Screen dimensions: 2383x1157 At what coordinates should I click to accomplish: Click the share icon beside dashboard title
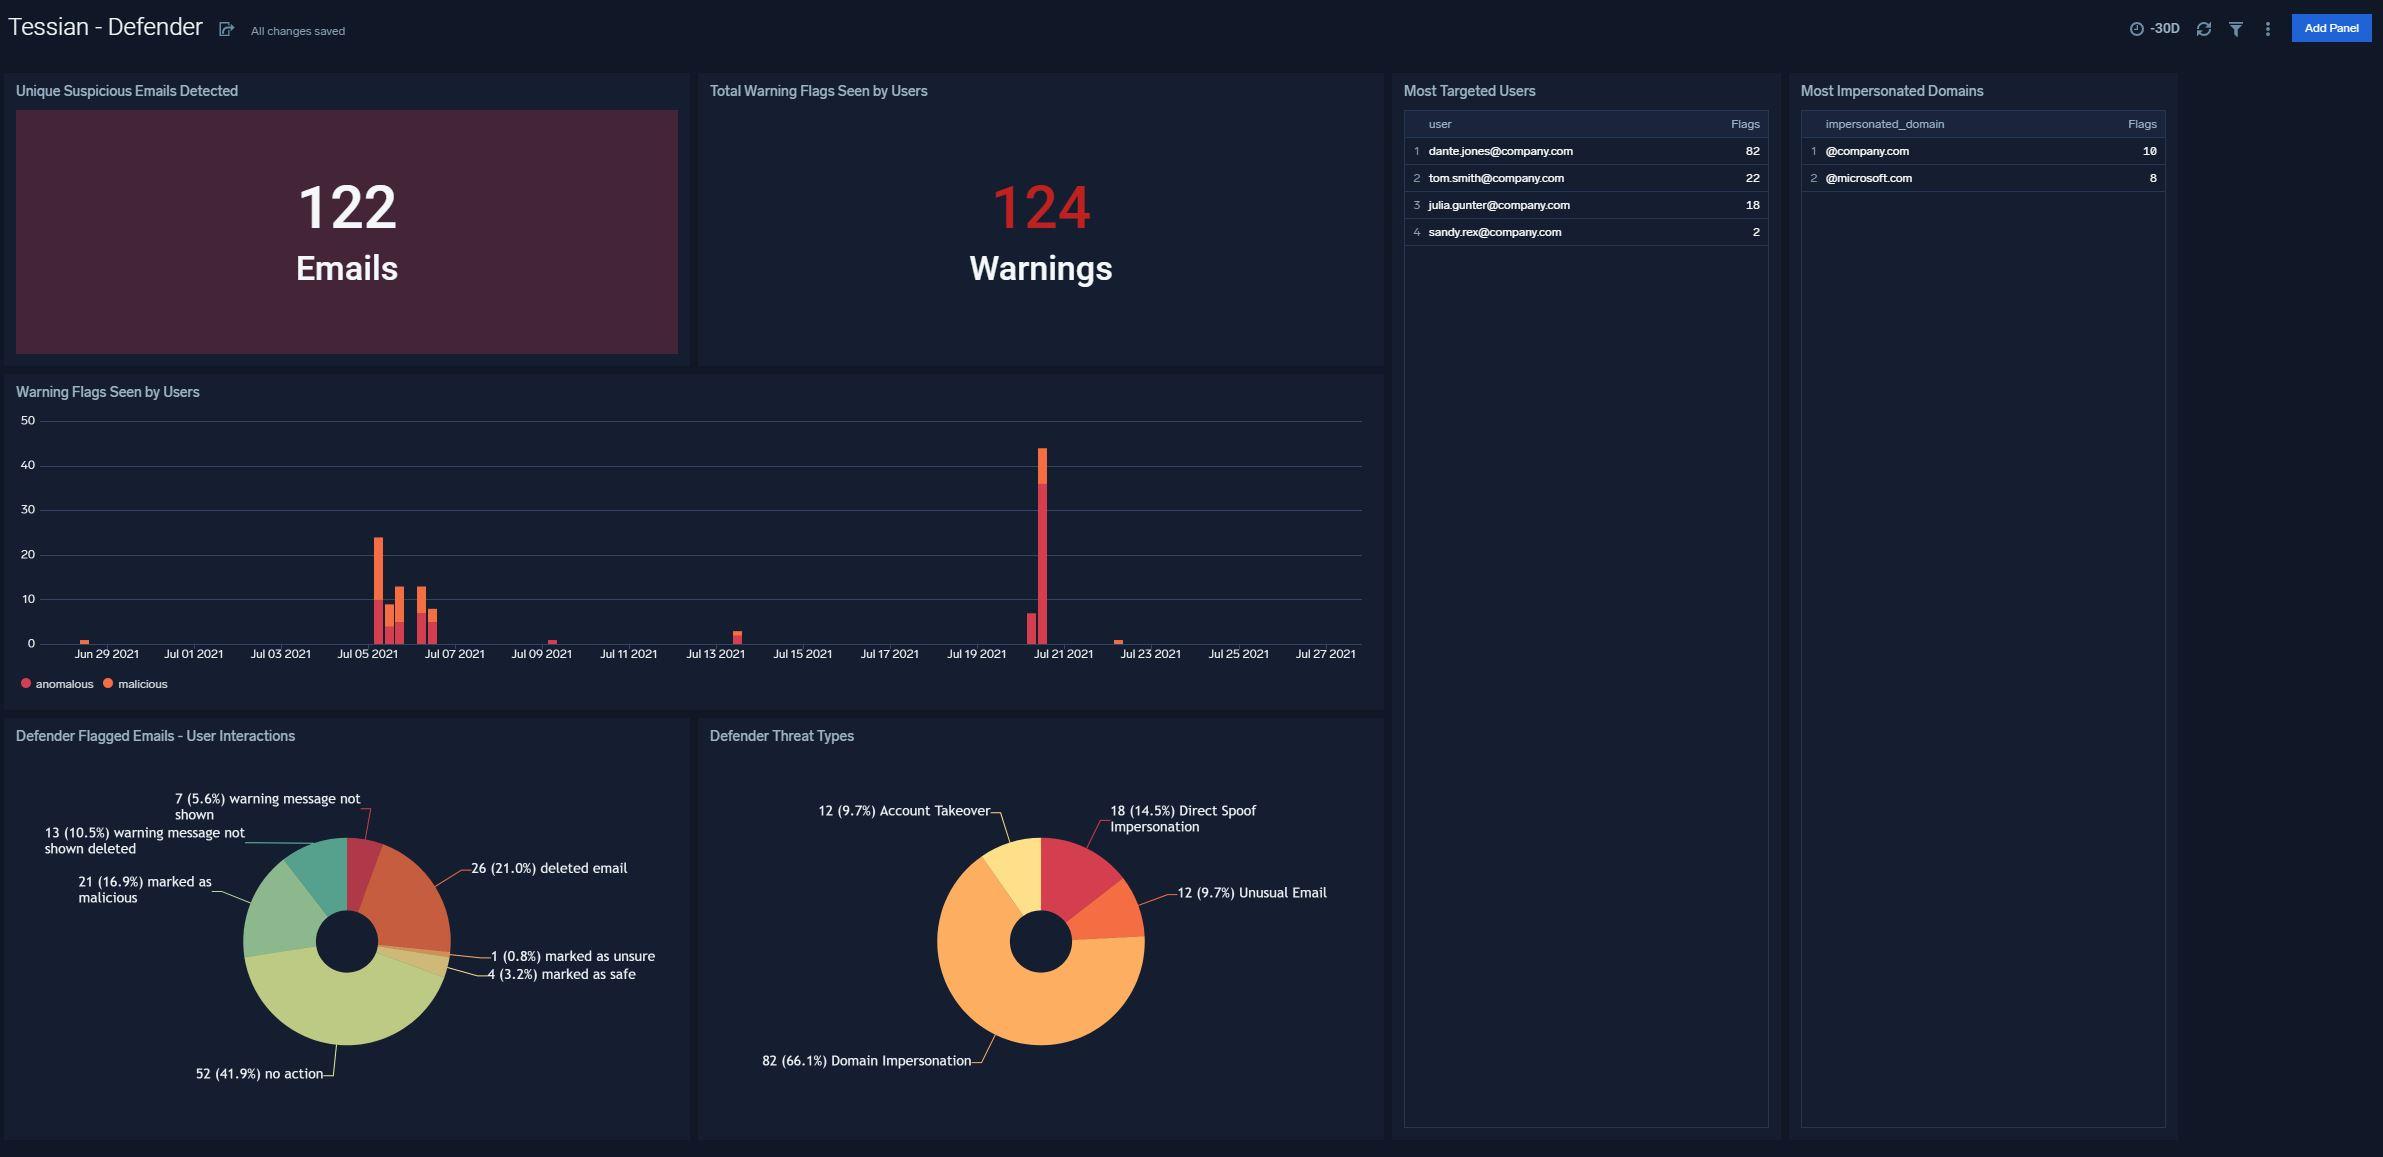point(226,30)
